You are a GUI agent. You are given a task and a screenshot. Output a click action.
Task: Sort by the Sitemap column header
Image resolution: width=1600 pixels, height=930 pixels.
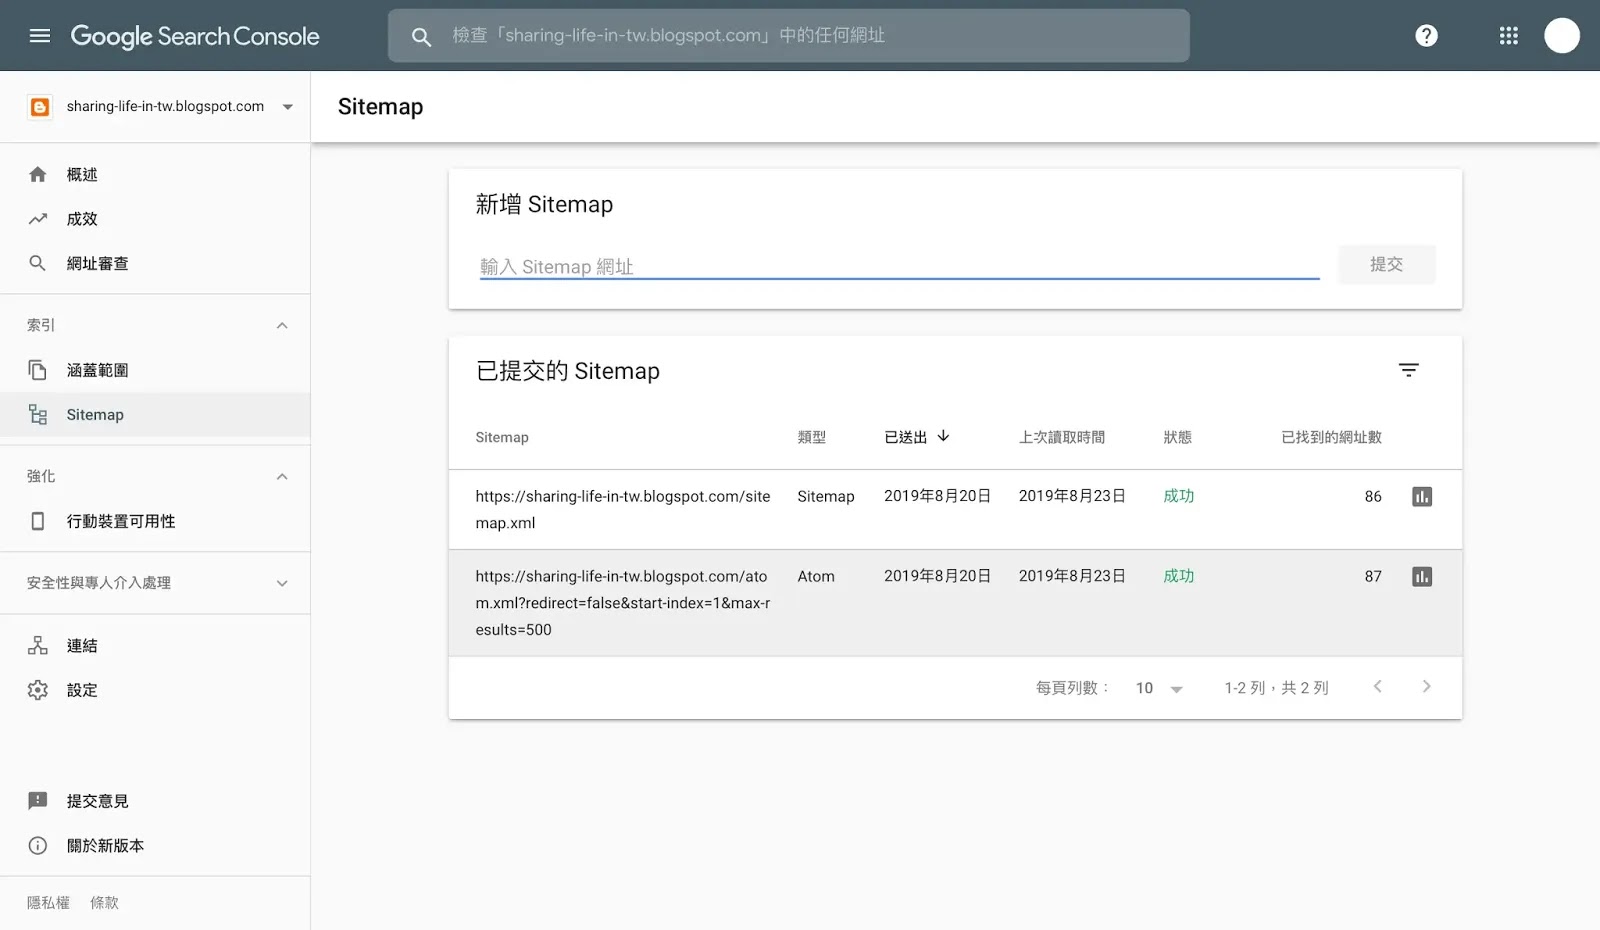502,437
